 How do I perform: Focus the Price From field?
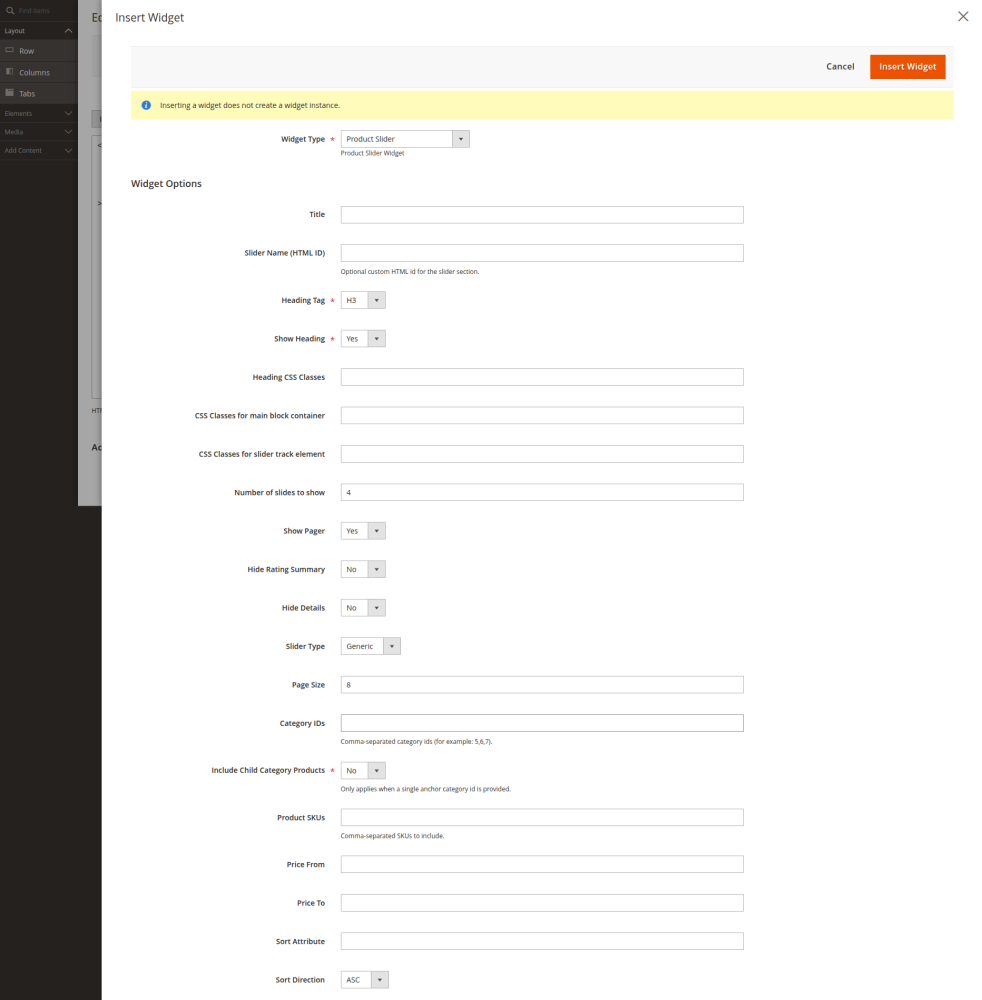[x=542, y=864]
